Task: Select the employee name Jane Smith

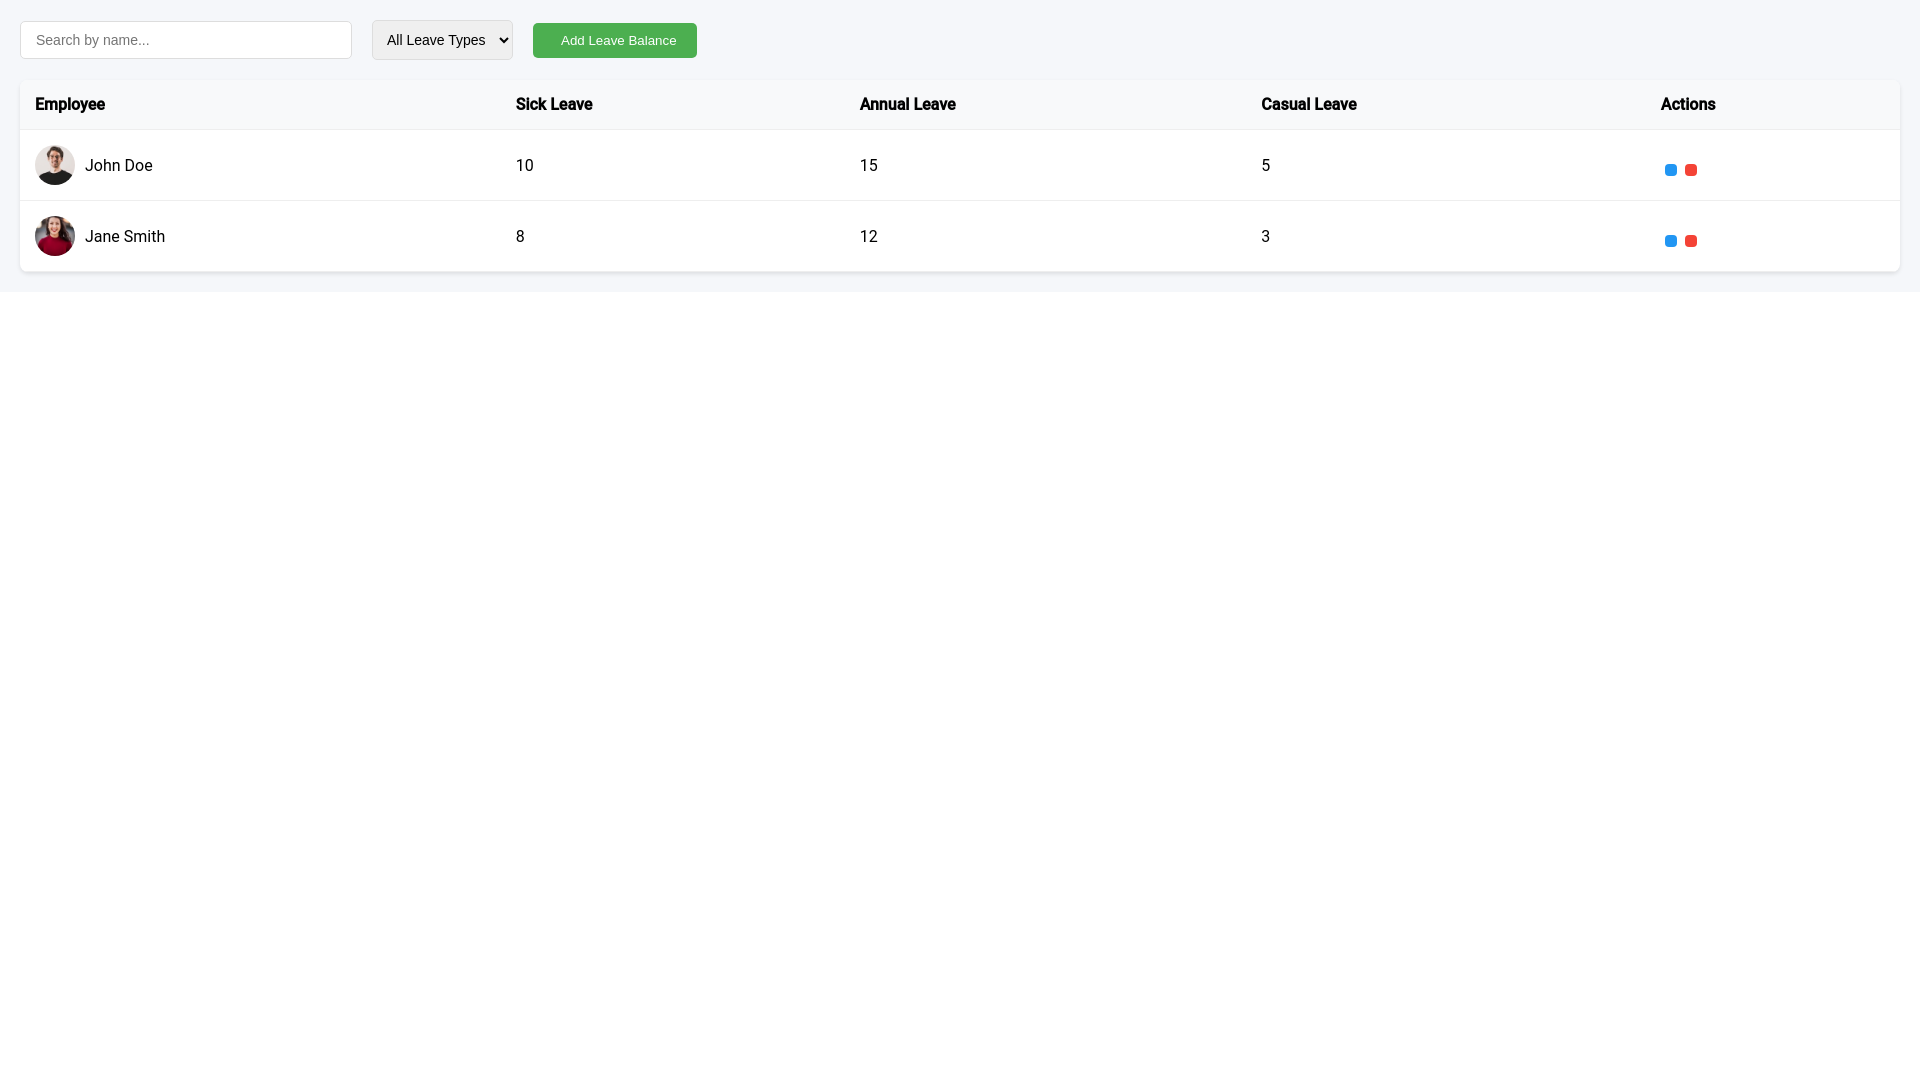Action: (x=124, y=236)
